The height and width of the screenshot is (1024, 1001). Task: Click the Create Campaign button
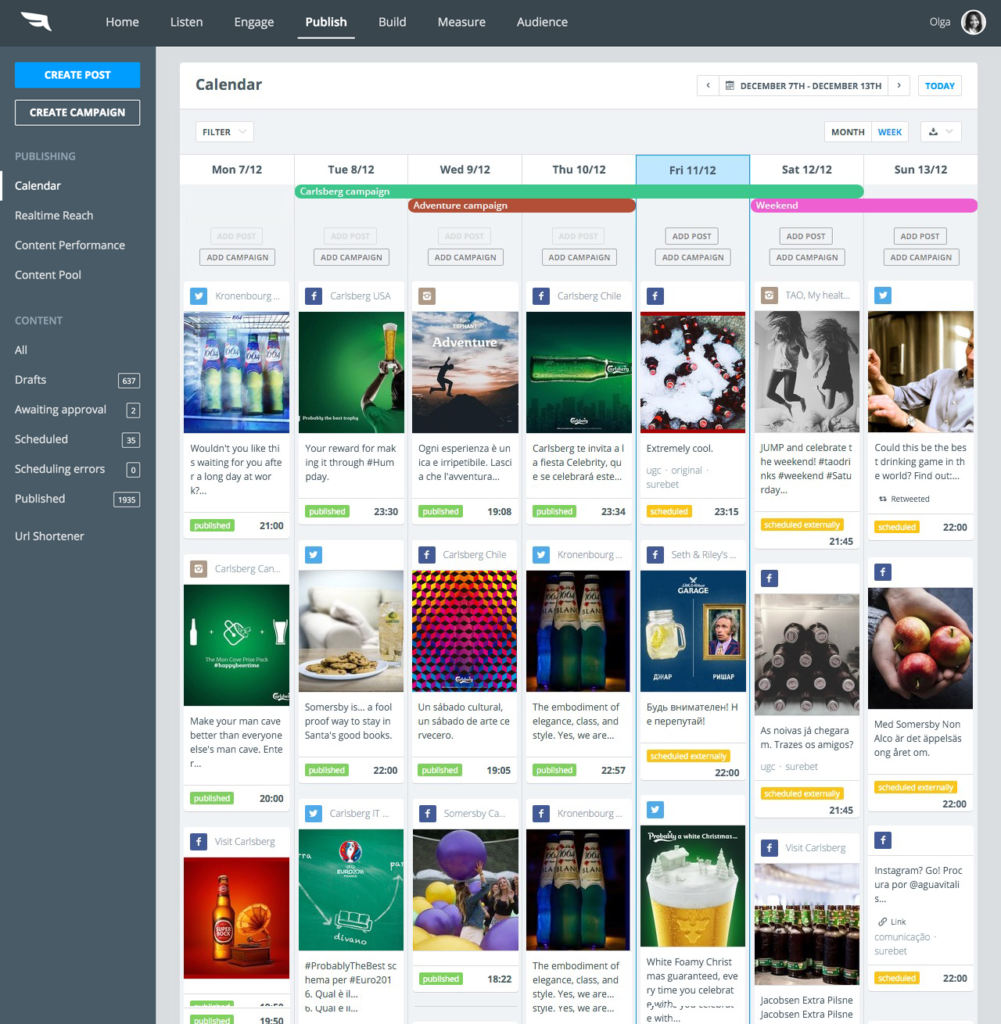(x=77, y=112)
